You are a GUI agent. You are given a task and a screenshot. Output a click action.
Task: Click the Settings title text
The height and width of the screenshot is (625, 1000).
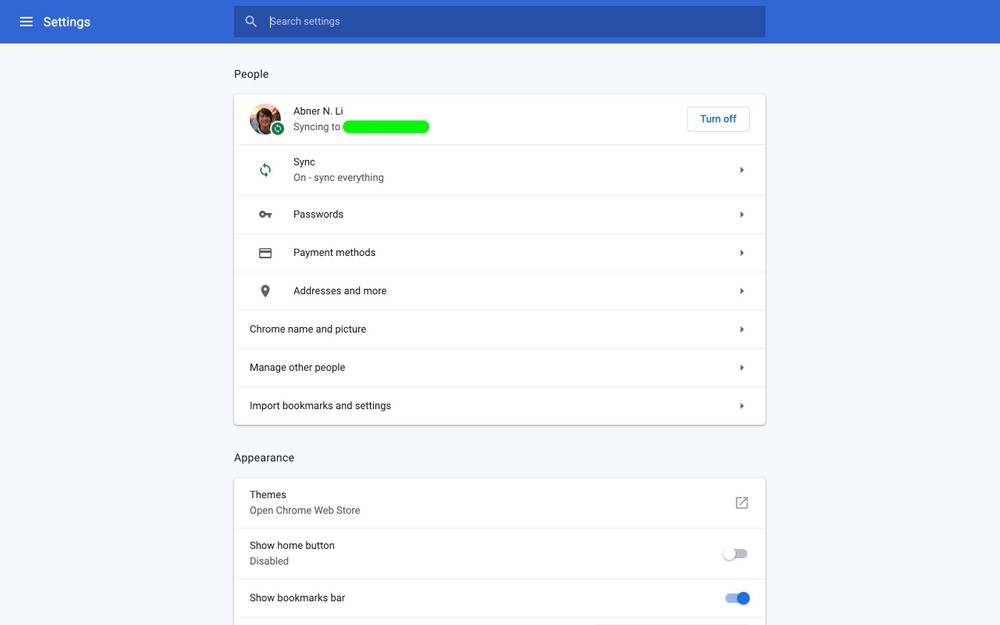tap(67, 22)
